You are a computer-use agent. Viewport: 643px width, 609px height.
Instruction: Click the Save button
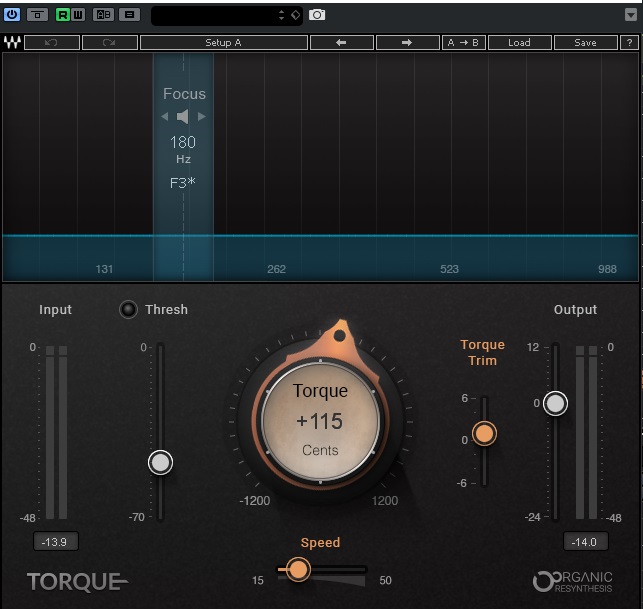585,43
